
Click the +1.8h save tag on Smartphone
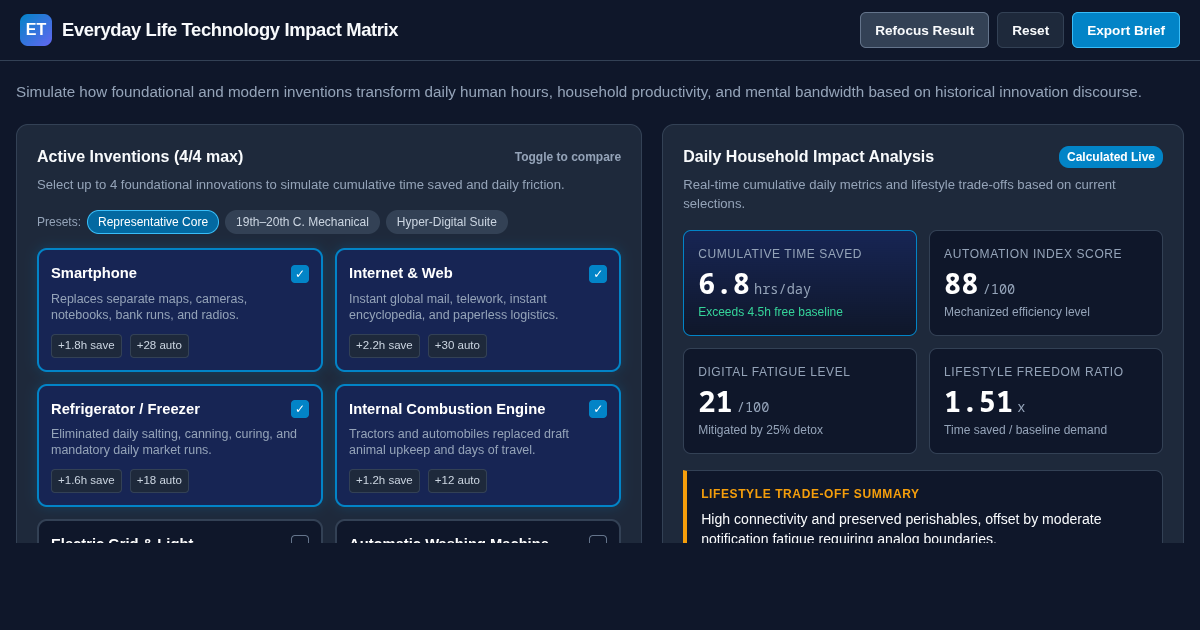click(86, 346)
